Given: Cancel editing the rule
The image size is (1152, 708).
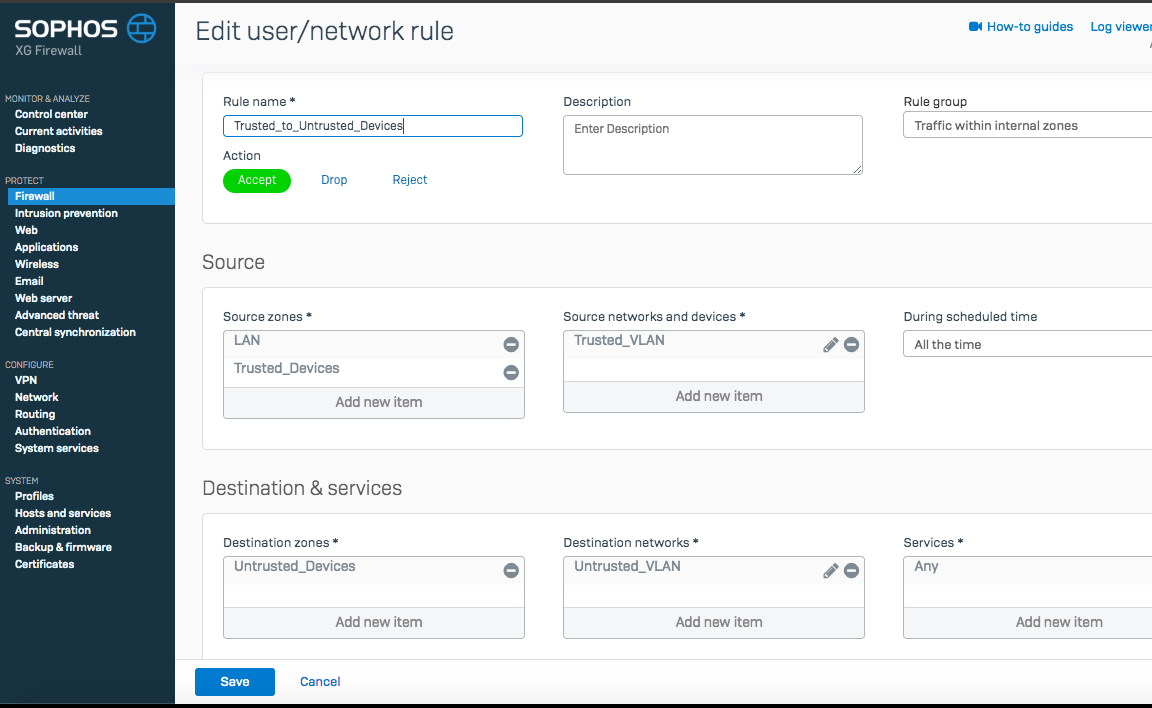Looking at the screenshot, I should pos(320,682).
